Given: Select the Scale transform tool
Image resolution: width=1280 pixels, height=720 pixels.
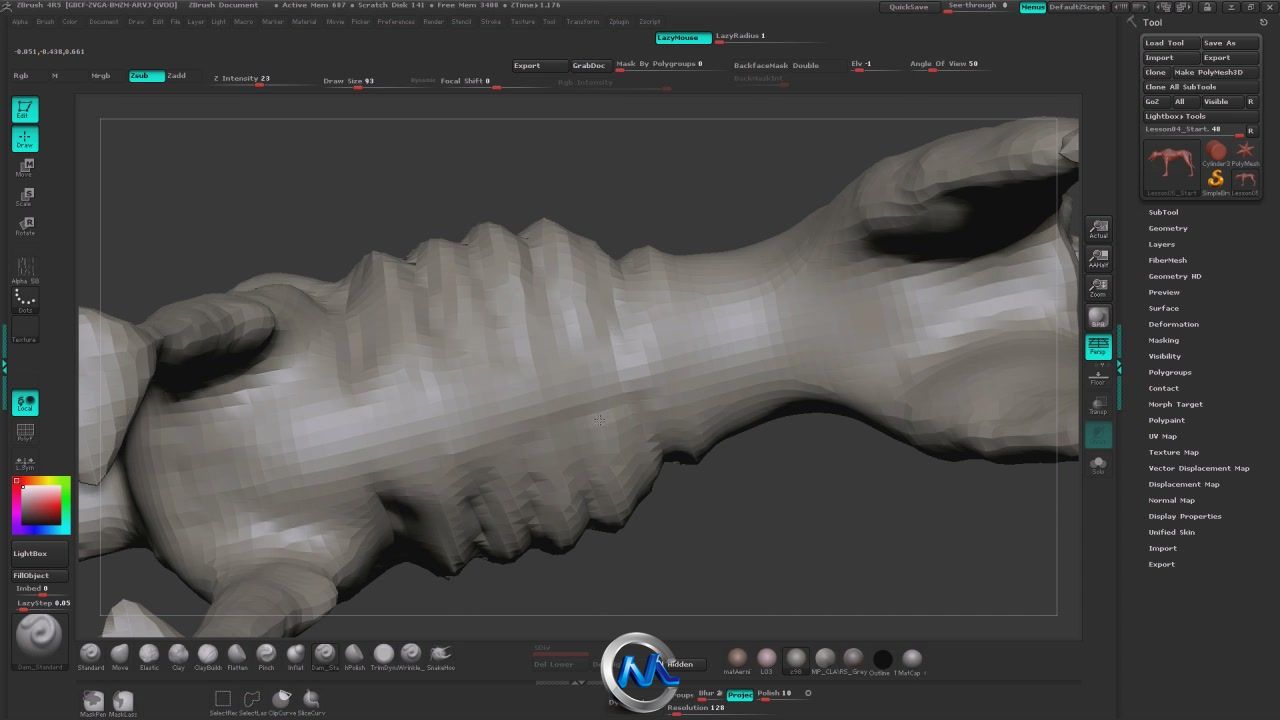Looking at the screenshot, I should 25,197.
